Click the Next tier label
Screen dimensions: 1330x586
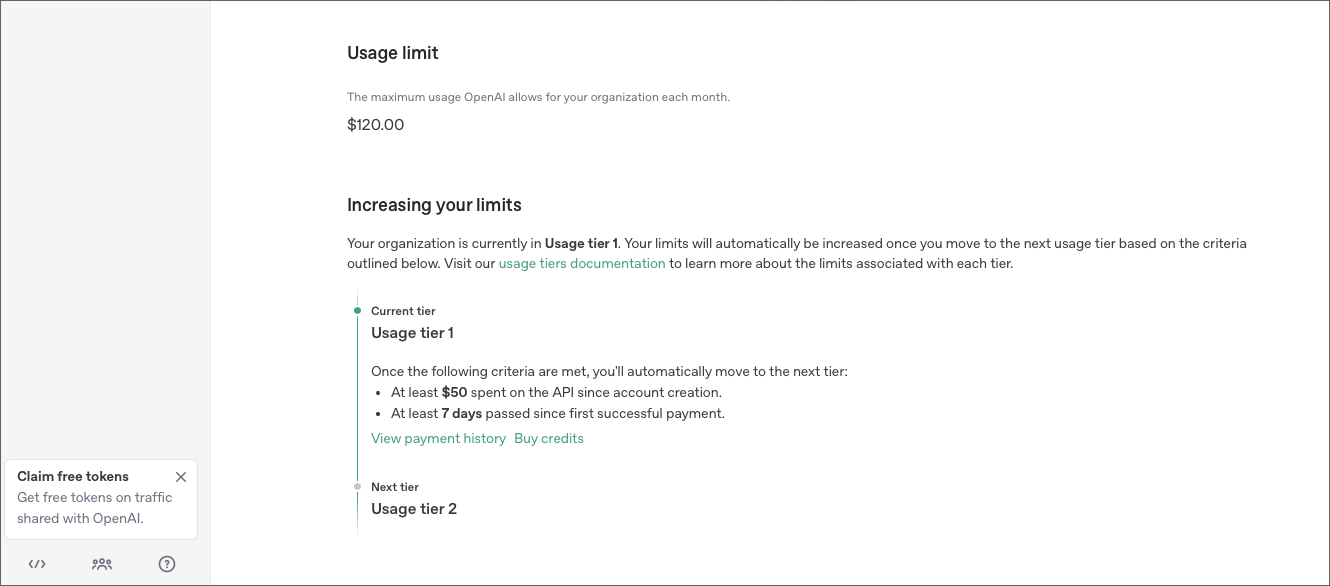tap(395, 487)
